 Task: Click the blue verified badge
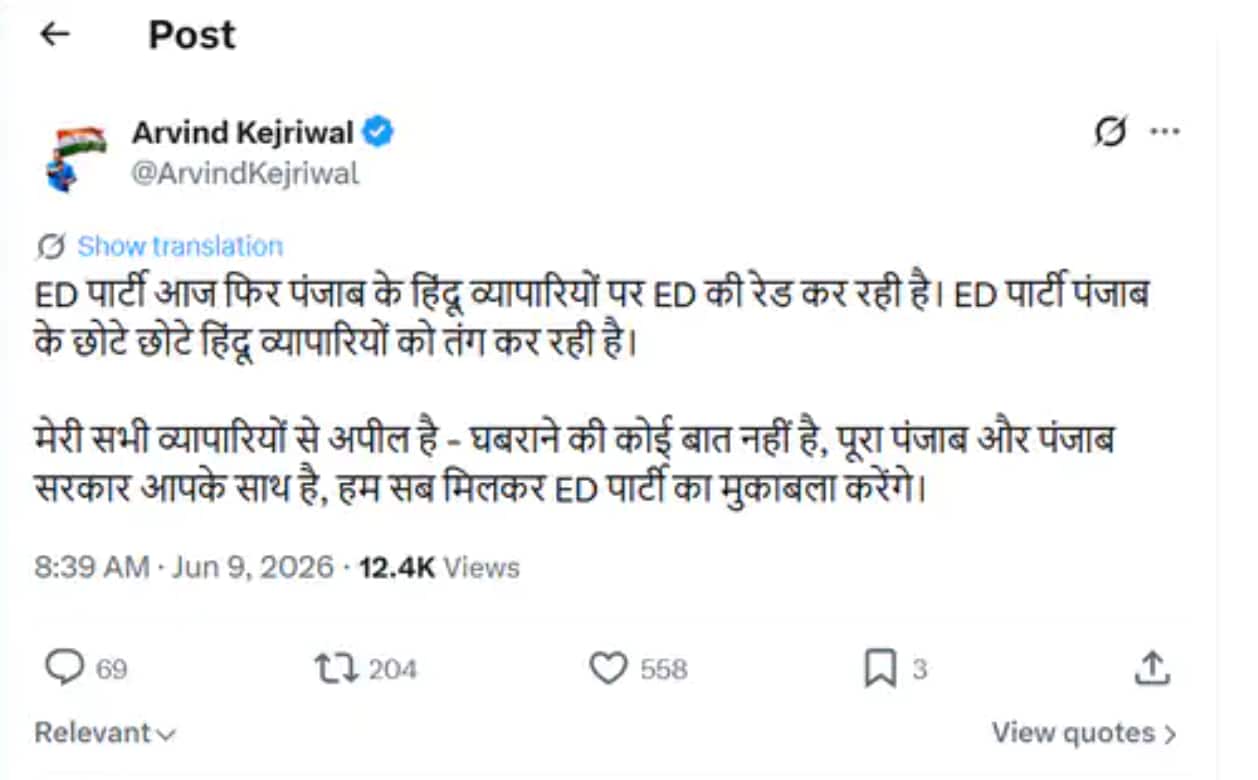pyautogui.click(x=378, y=132)
